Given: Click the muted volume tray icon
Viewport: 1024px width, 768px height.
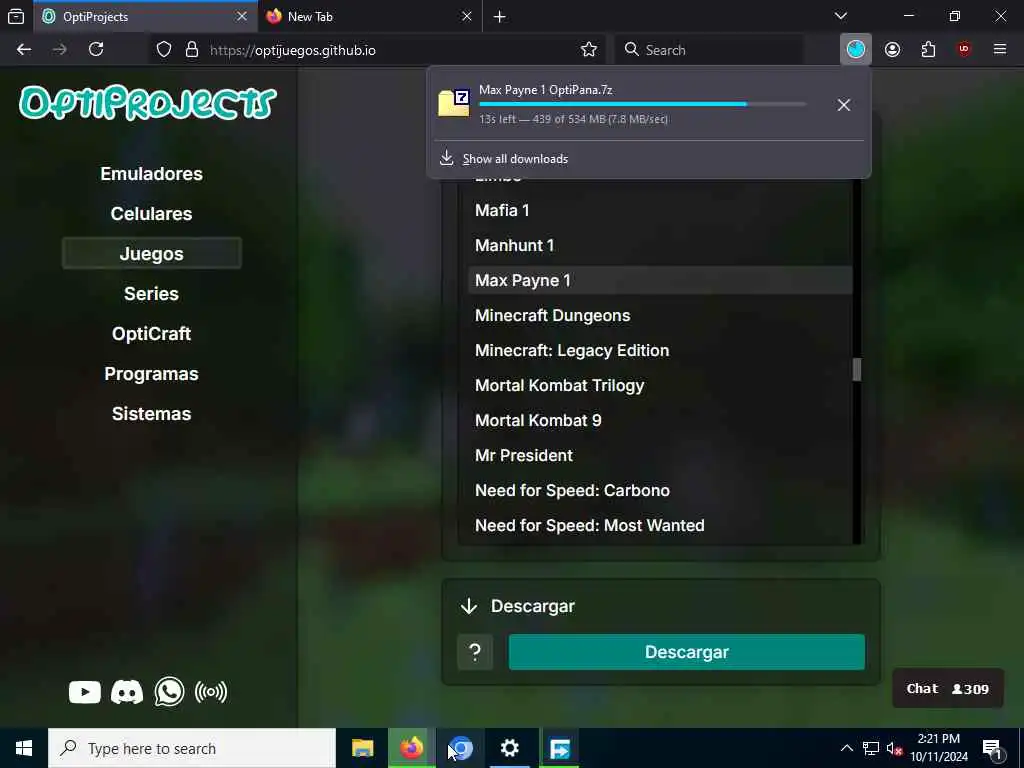Looking at the screenshot, I should coord(893,748).
